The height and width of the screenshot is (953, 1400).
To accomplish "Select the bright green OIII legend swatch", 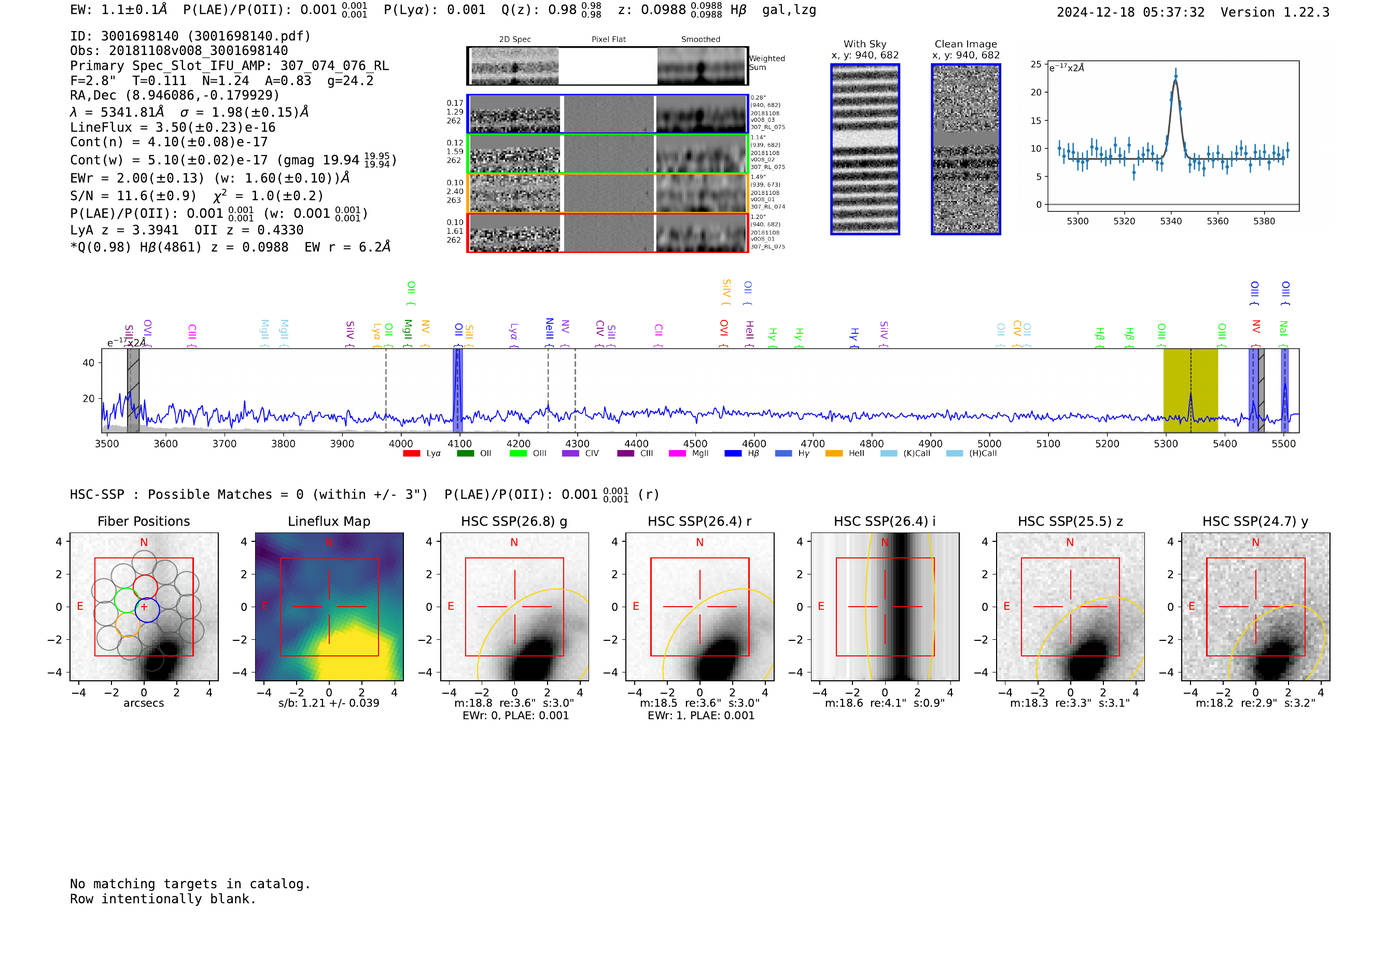I will click(x=517, y=454).
